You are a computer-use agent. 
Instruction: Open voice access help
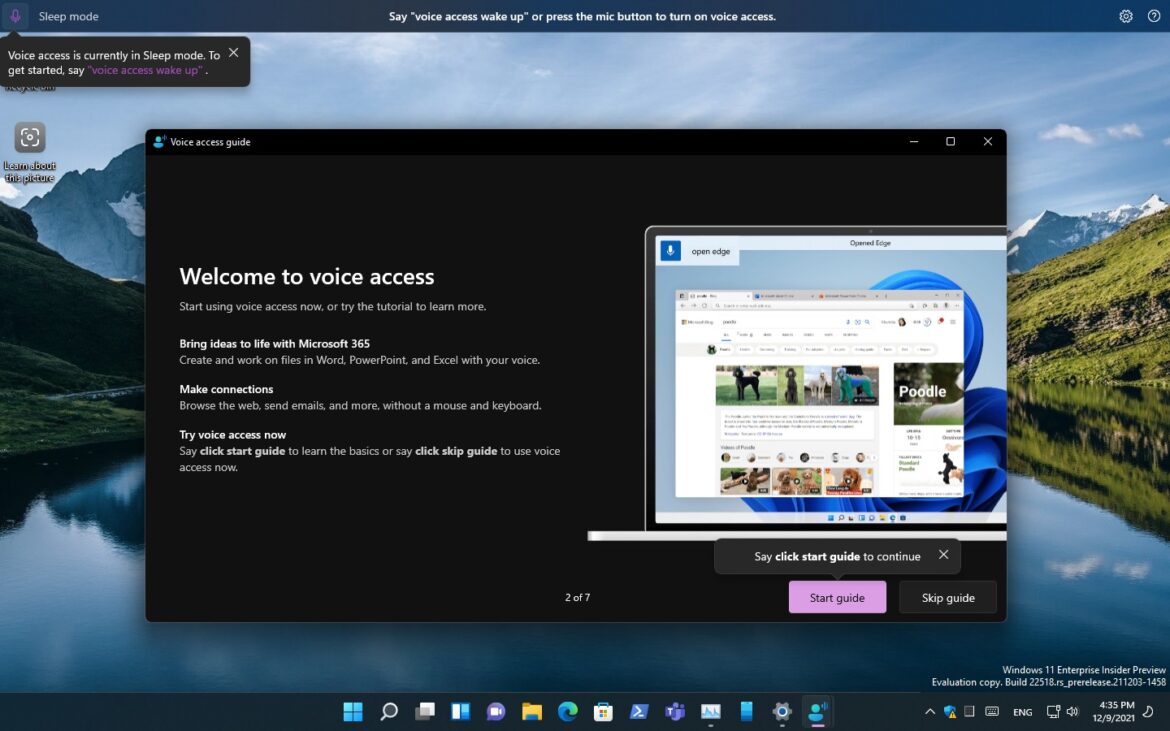point(1153,16)
